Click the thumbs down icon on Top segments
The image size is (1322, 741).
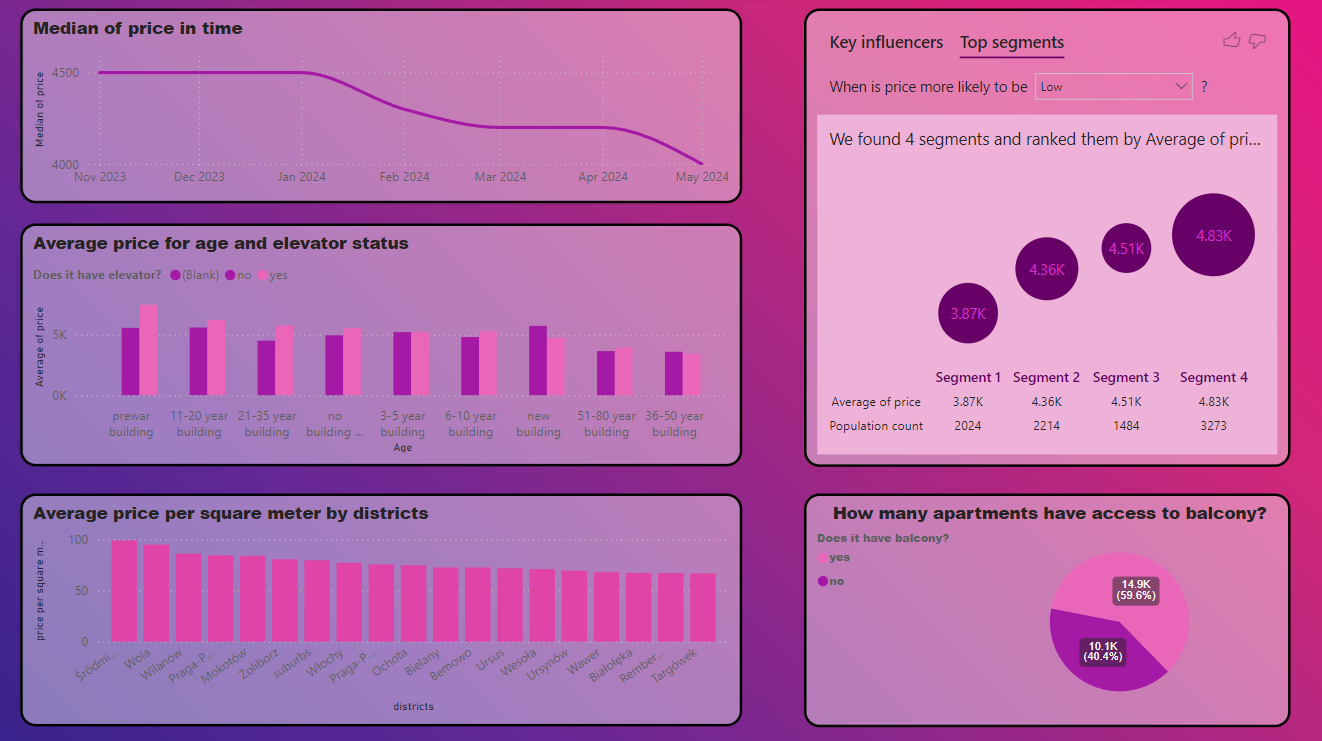coord(1257,41)
